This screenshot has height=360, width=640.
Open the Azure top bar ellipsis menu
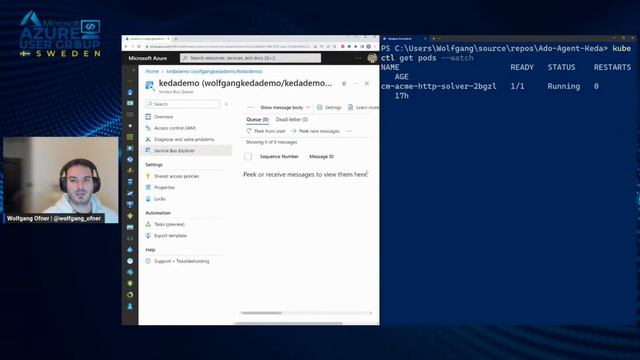[358, 58]
